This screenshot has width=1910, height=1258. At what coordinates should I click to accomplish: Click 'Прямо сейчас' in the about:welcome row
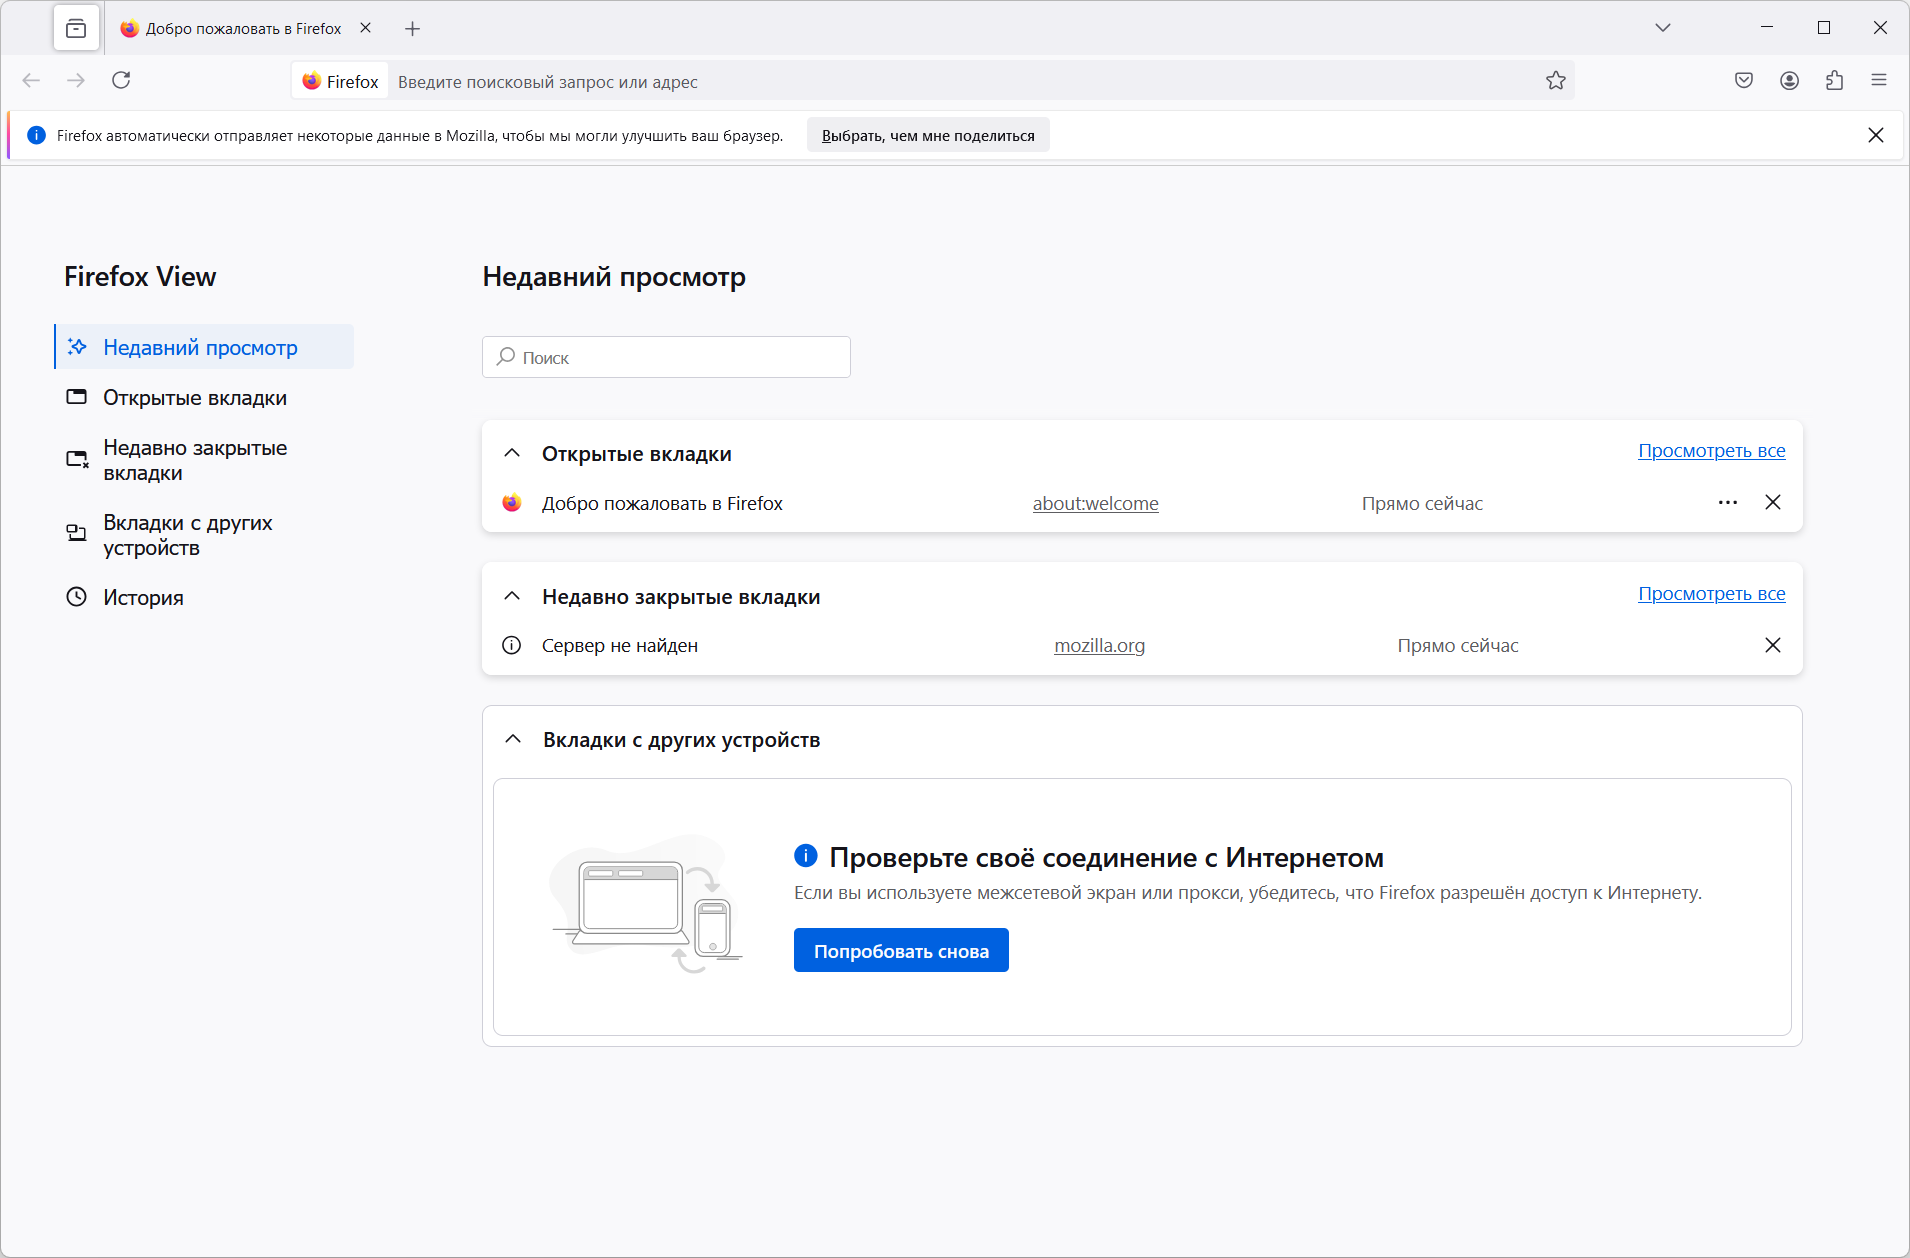tap(1422, 503)
